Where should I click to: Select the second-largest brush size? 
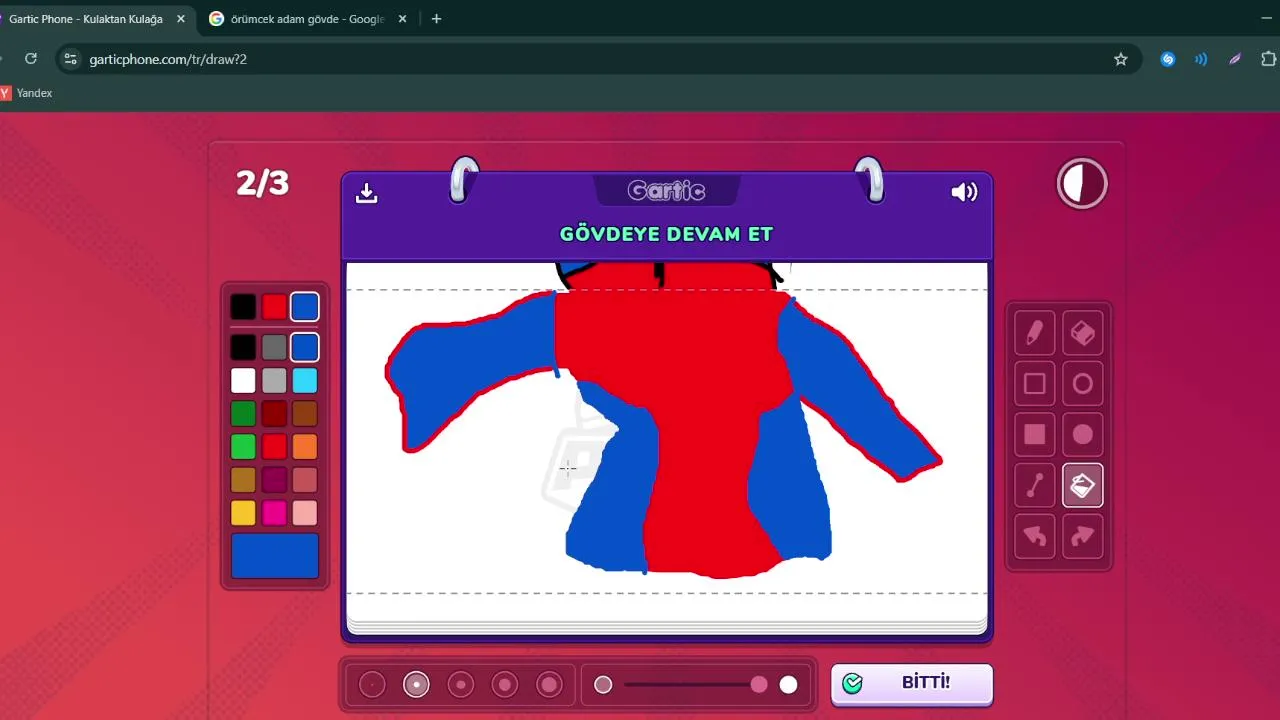505,685
